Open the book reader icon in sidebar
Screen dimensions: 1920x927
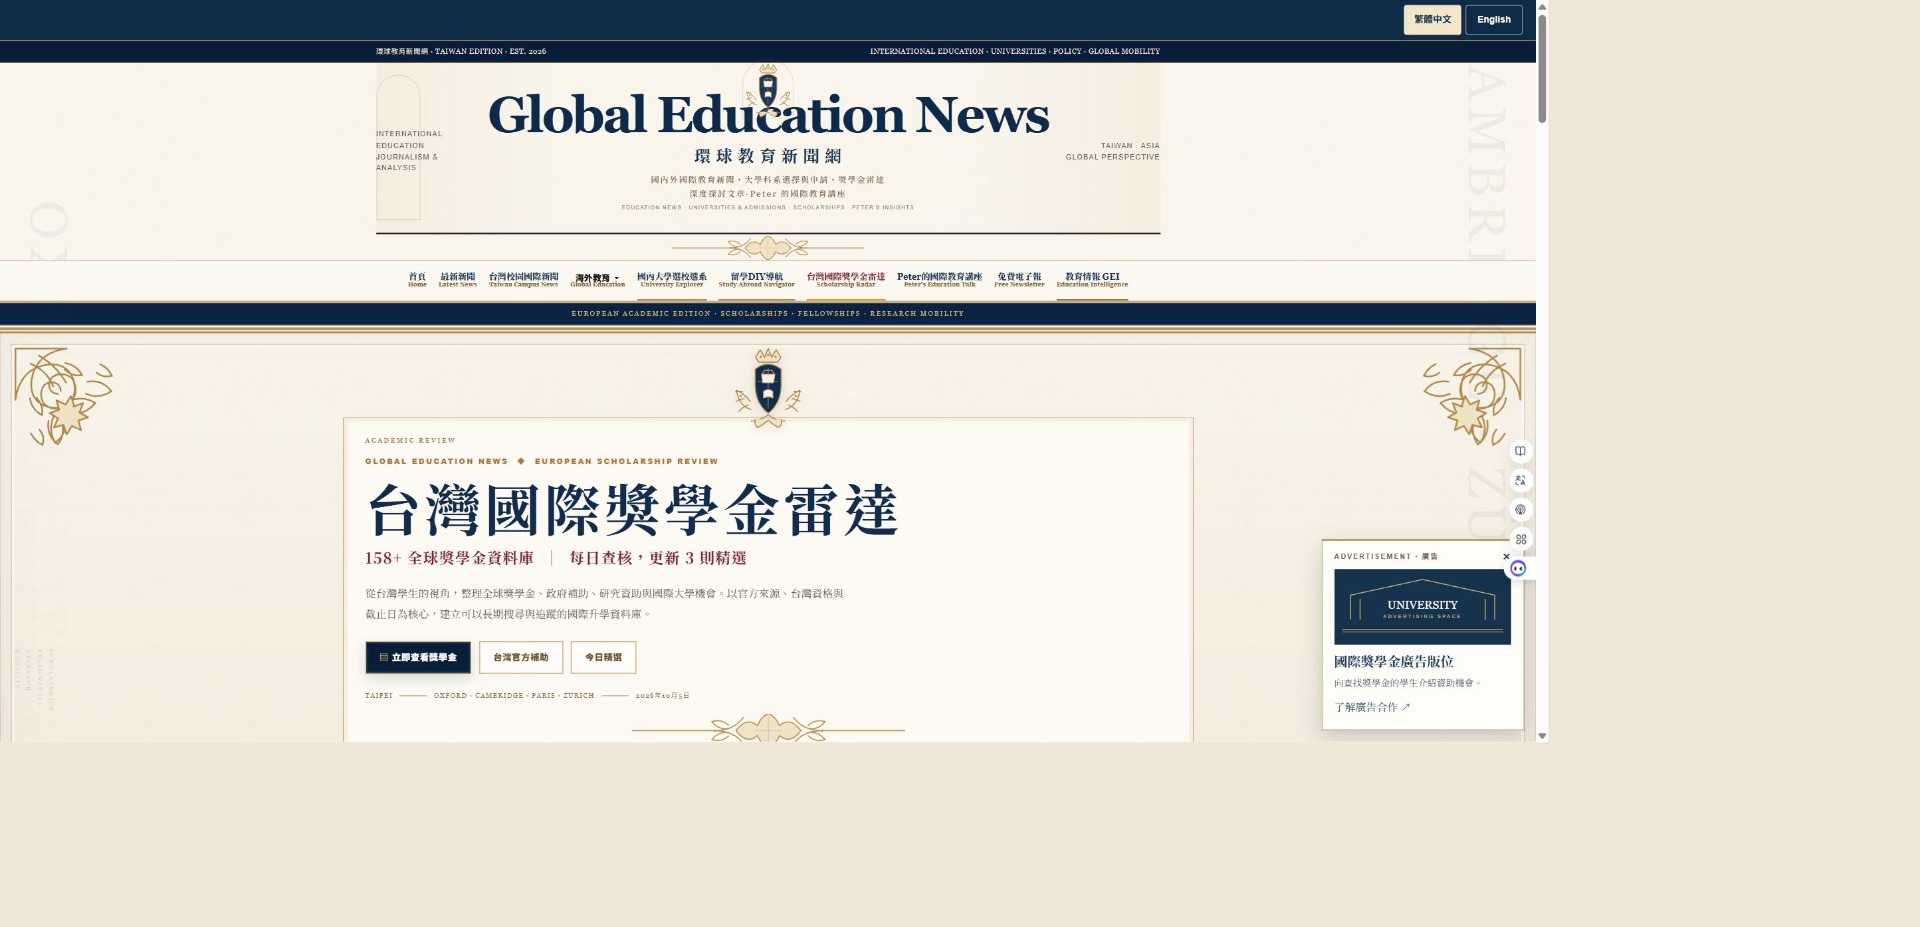1520,451
